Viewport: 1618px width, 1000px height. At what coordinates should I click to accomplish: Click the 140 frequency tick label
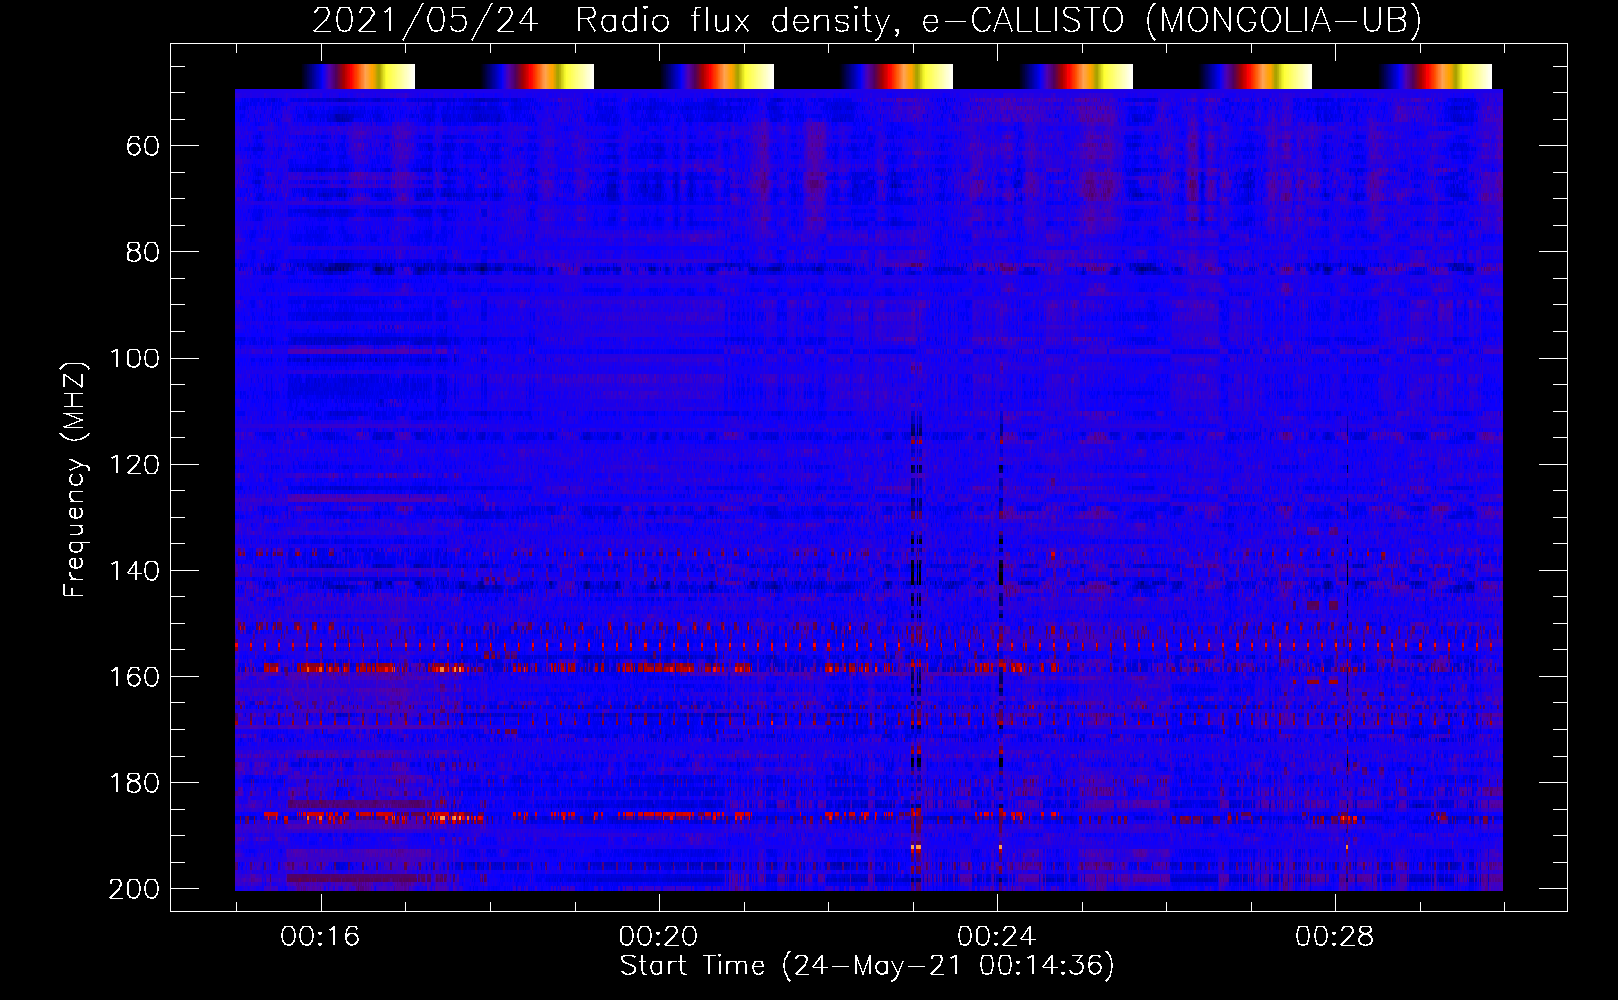pyautogui.click(x=135, y=570)
